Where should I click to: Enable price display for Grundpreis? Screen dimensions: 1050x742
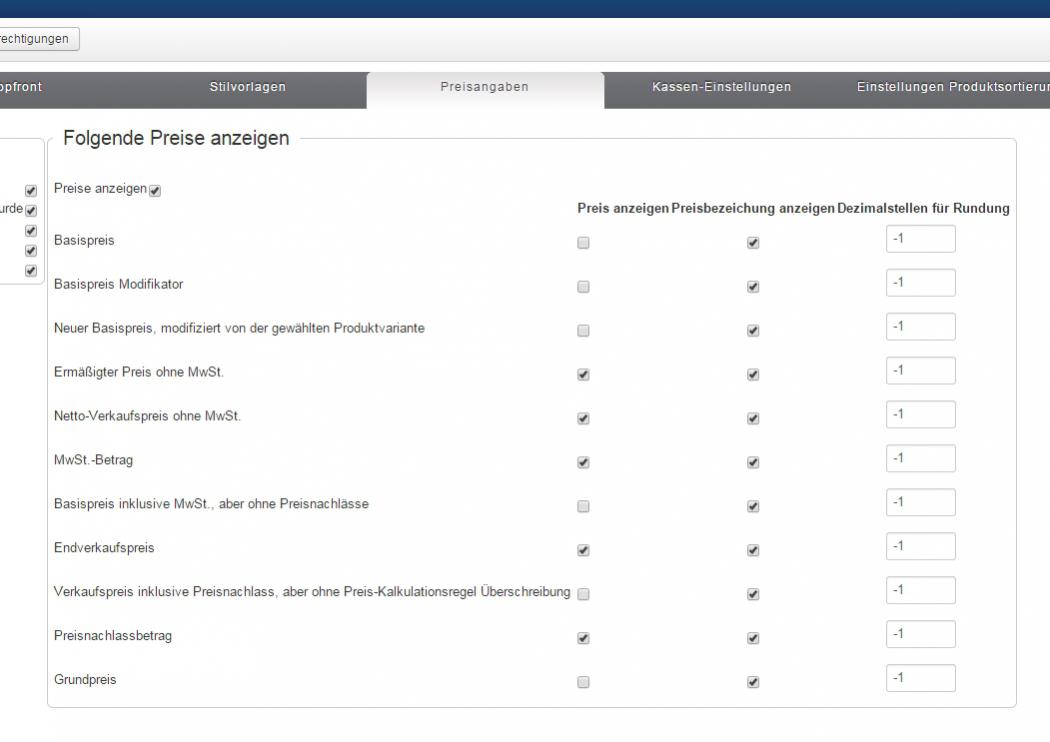coord(584,682)
